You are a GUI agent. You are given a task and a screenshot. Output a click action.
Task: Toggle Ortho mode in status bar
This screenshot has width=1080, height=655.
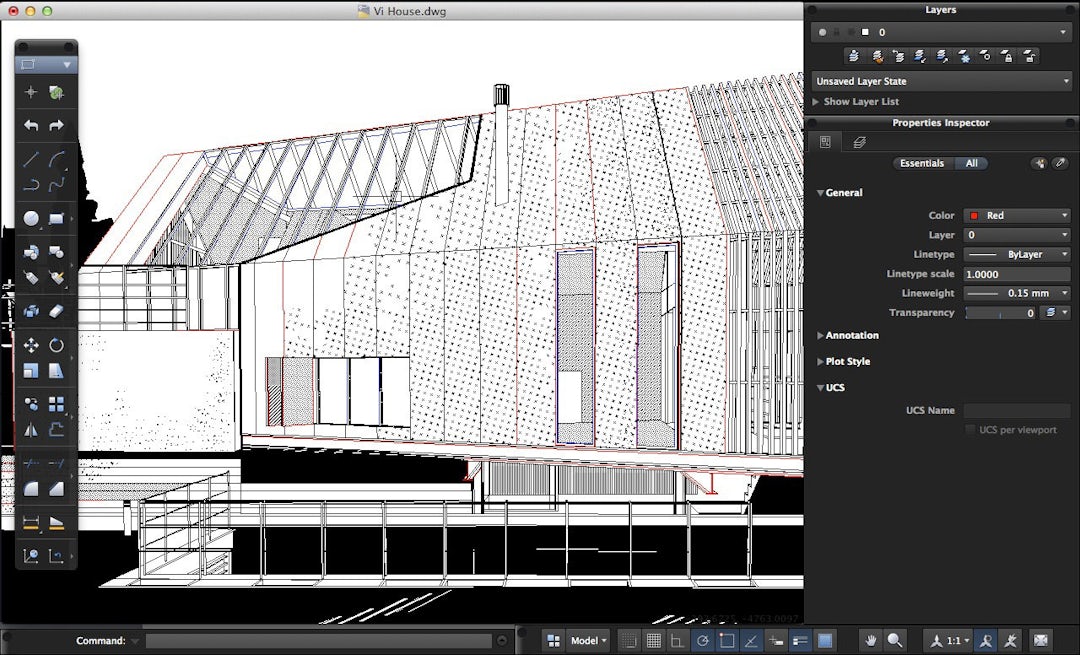(x=677, y=640)
